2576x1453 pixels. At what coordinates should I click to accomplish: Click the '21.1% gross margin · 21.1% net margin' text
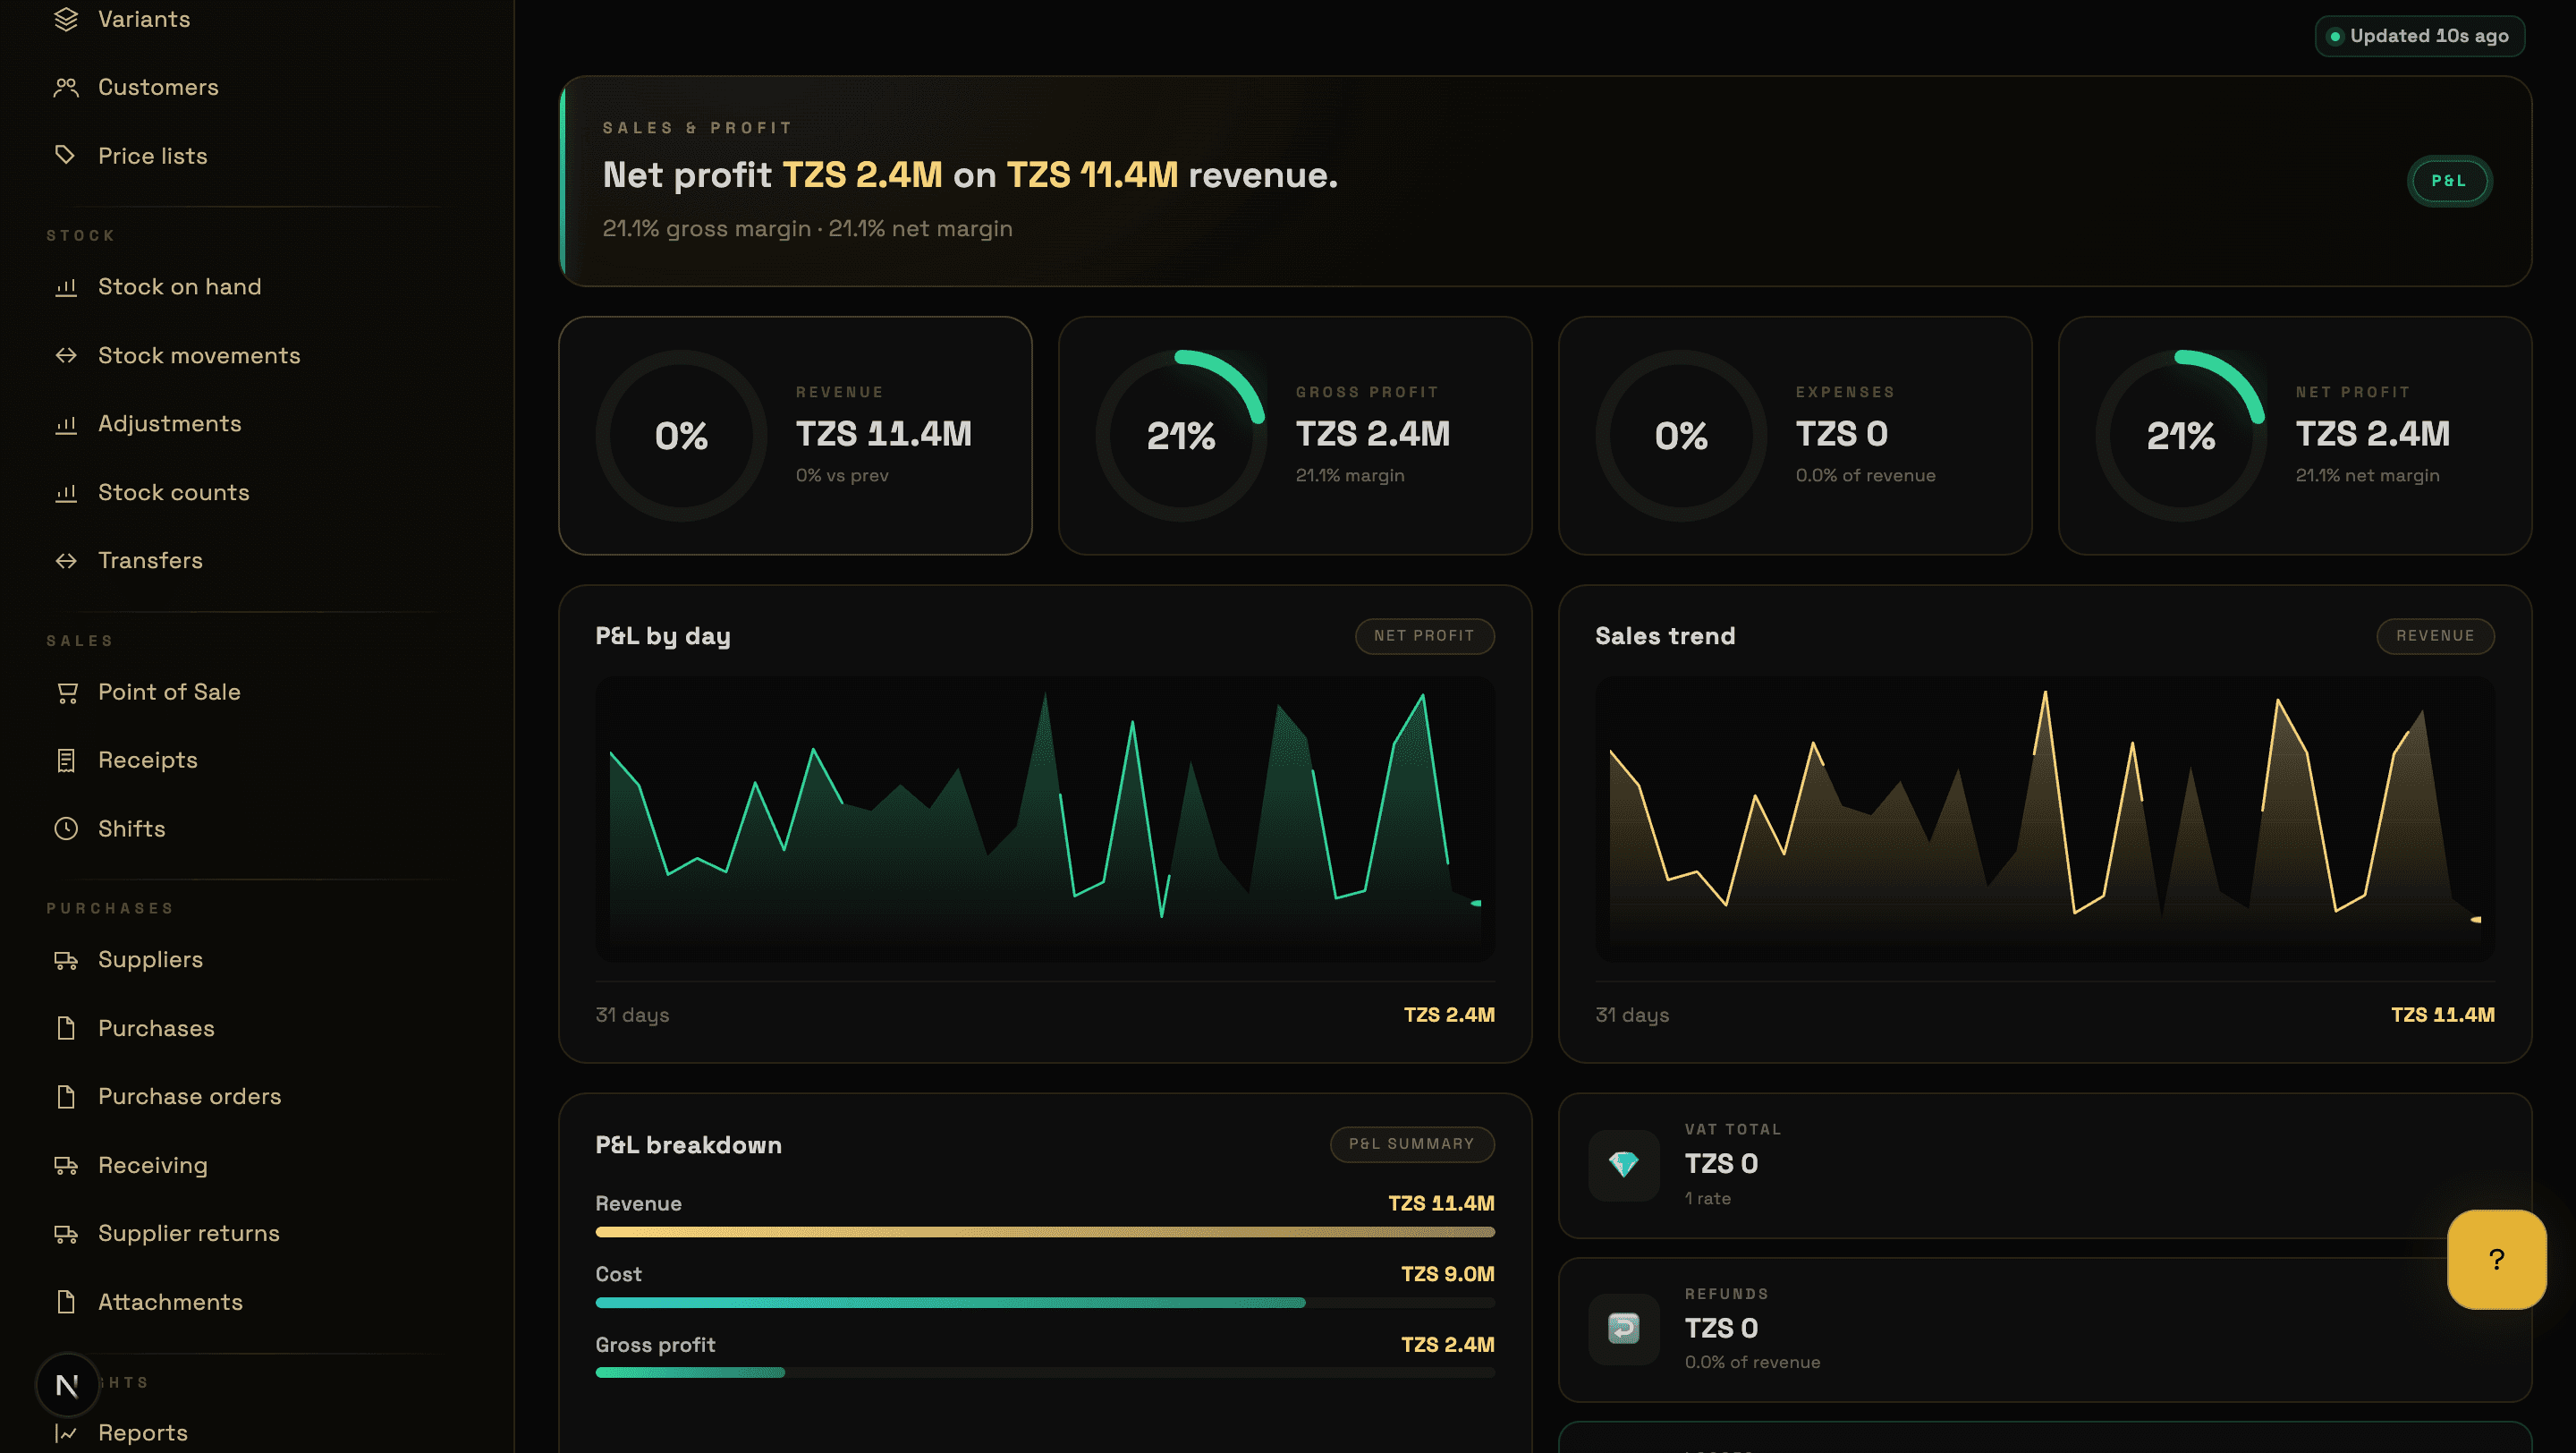pos(807,229)
